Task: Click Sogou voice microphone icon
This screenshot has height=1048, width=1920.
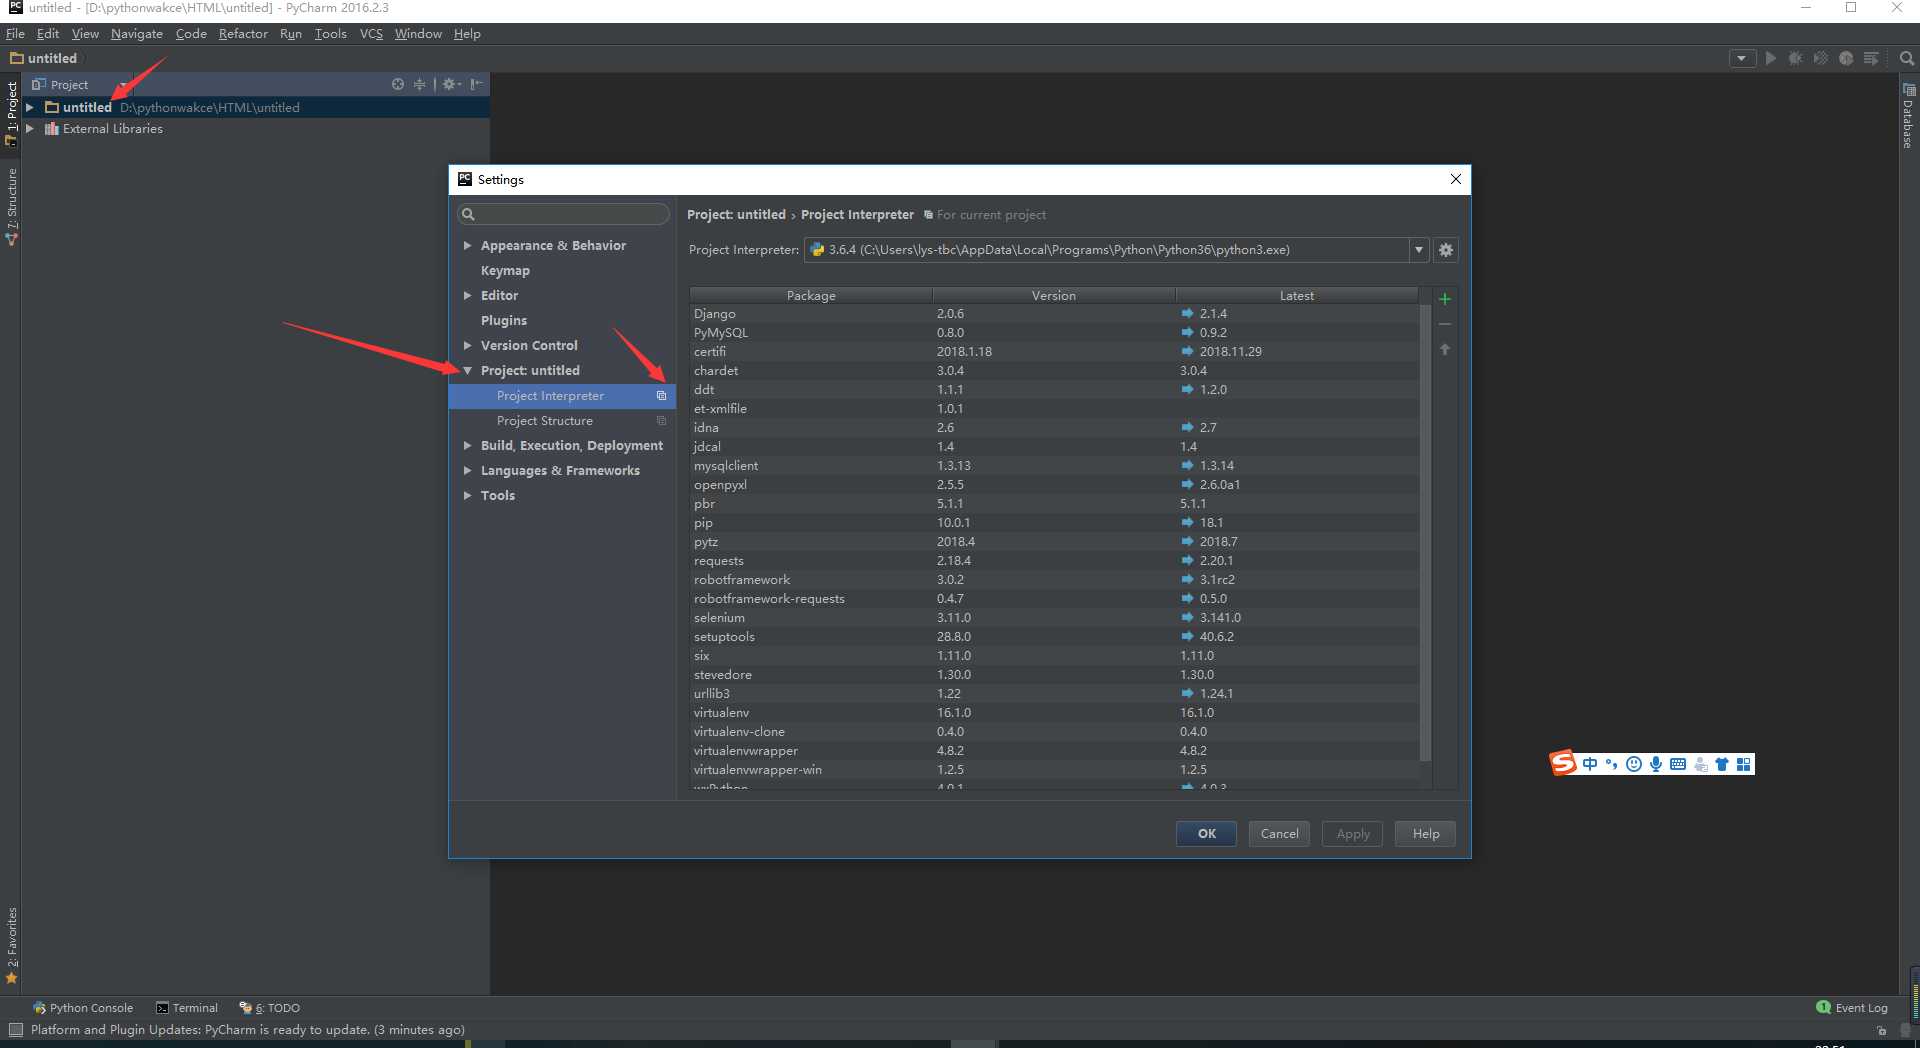Action: pyautogui.click(x=1656, y=764)
